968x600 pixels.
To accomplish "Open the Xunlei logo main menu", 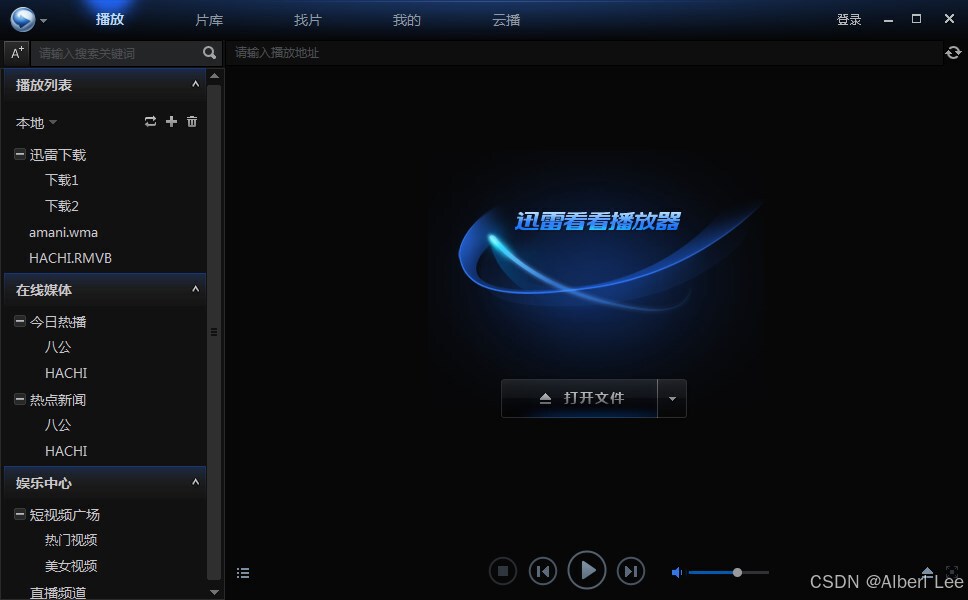I will tap(23, 19).
